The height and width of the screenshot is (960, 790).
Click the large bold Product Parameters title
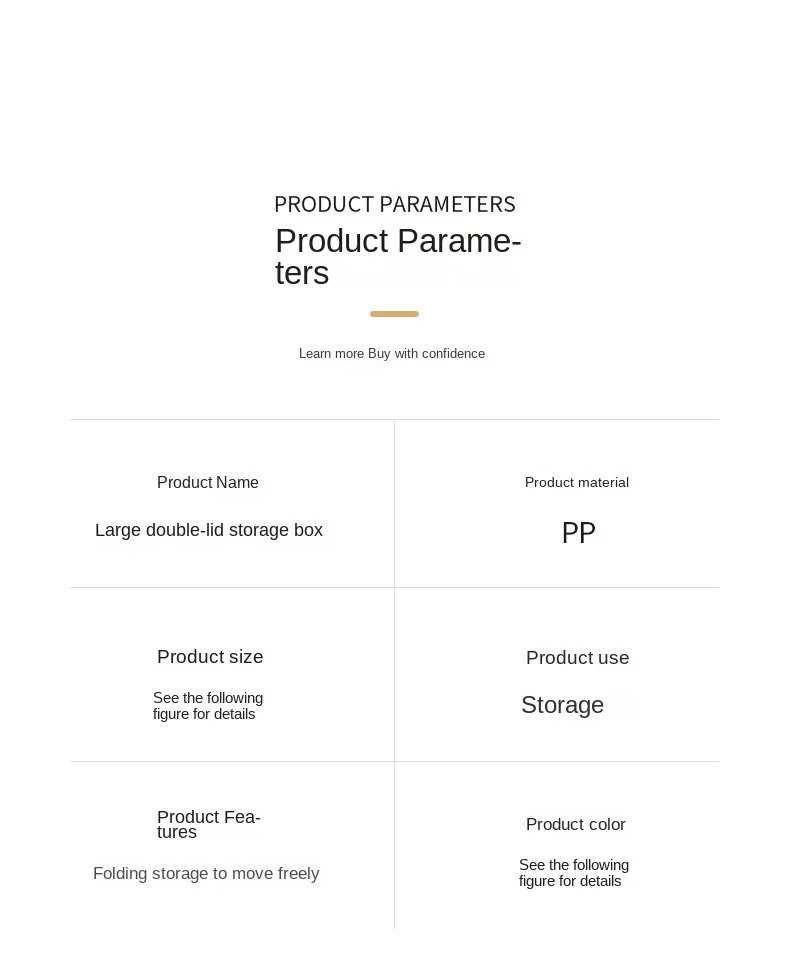pyautogui.click(x=398, y=242)
